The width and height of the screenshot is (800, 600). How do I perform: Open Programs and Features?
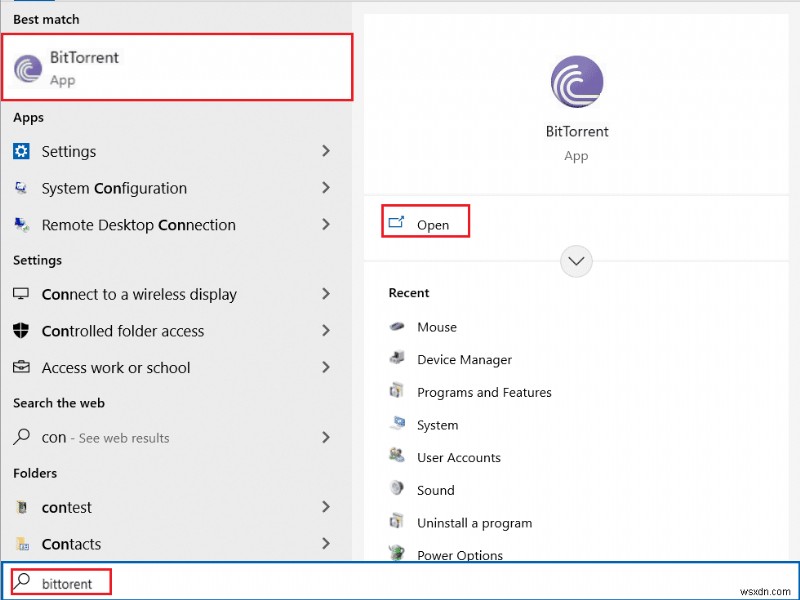pyautogui.click(x=484, y=392)
